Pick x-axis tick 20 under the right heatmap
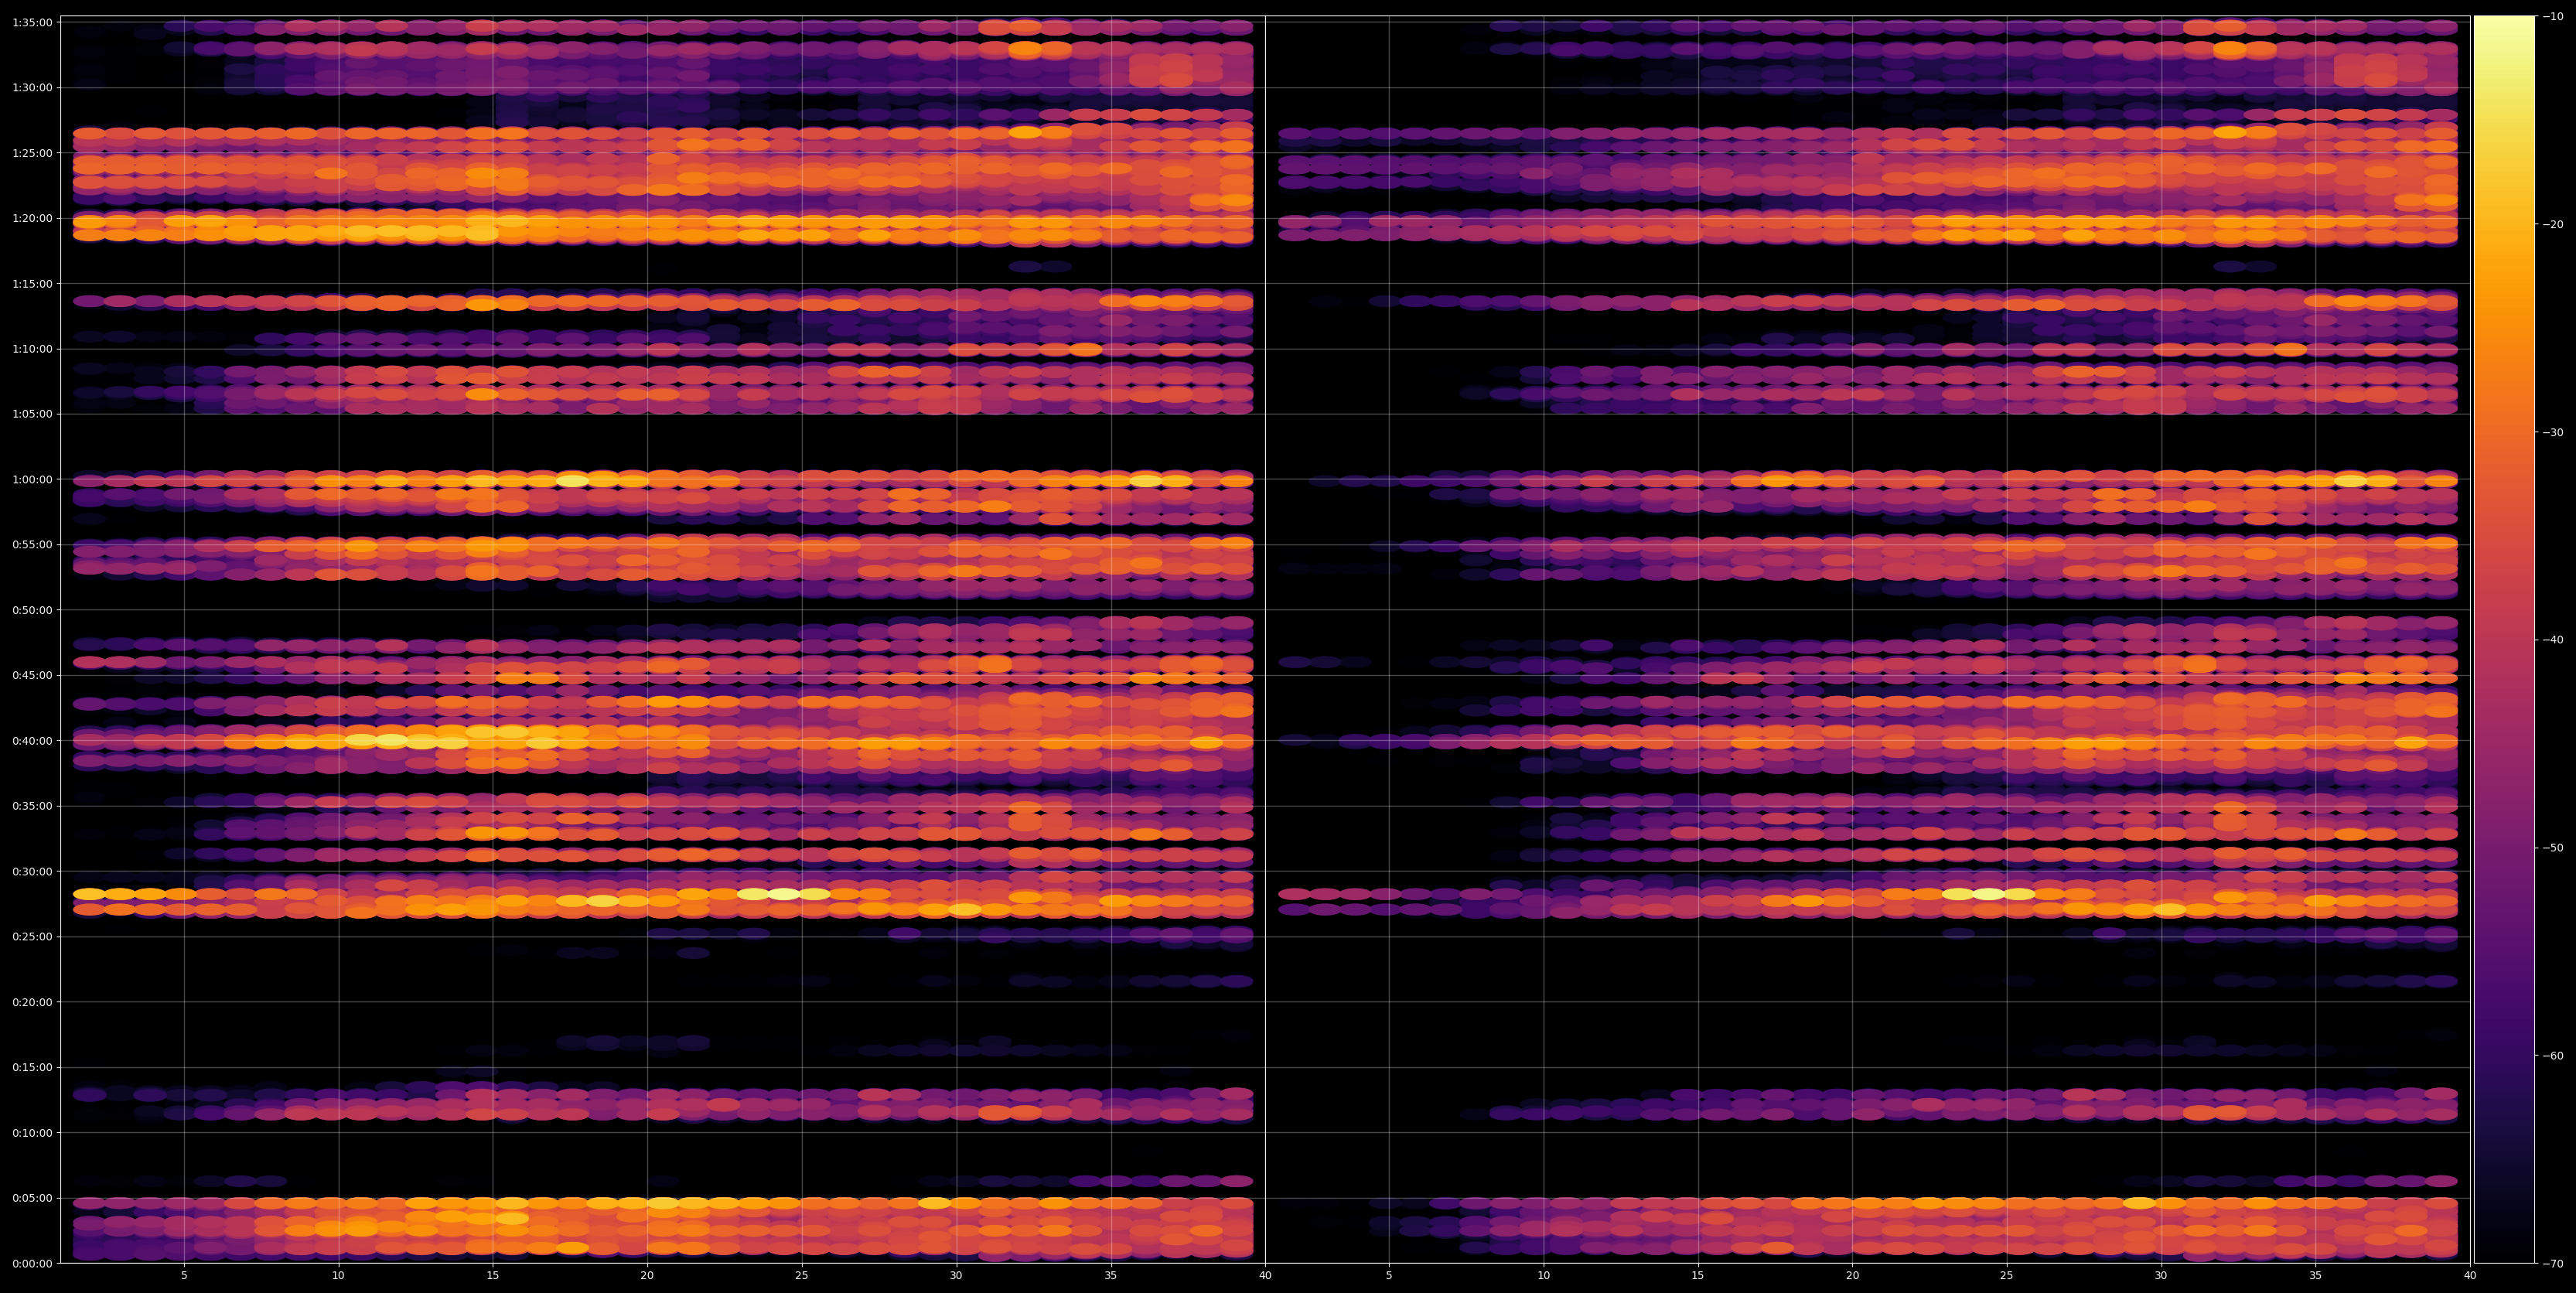The height and width of the screenshot is (1293, 2576). (x=1853, y=1276)
